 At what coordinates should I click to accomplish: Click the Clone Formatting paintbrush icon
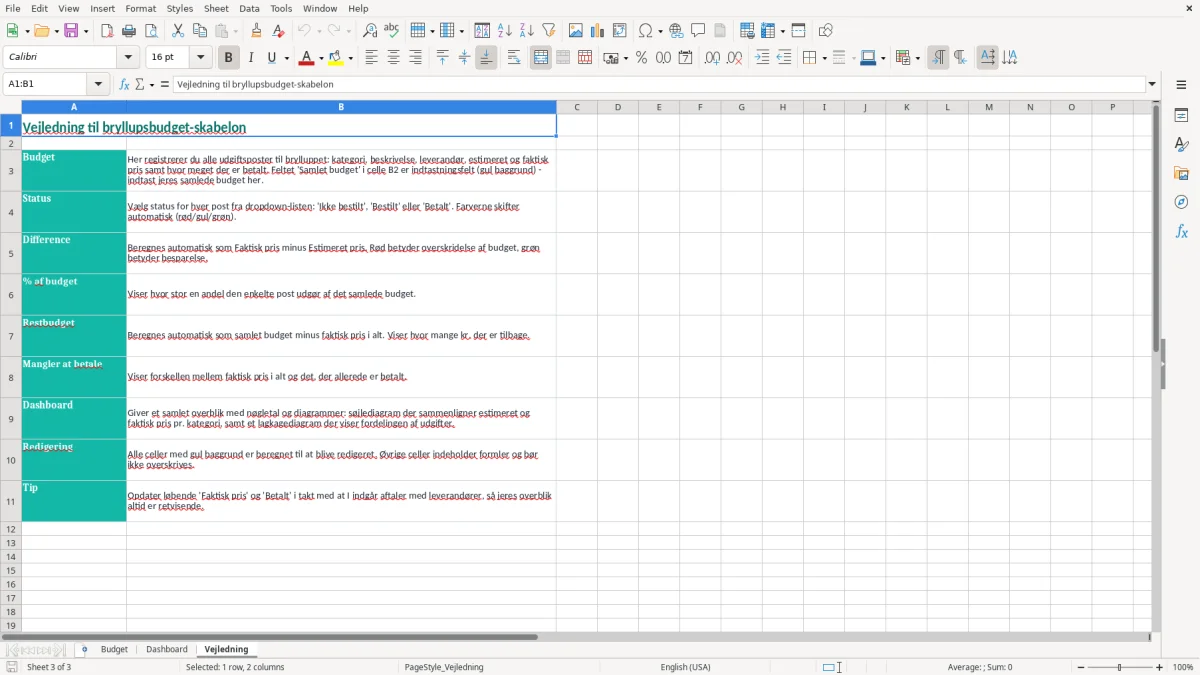[257, 31]
